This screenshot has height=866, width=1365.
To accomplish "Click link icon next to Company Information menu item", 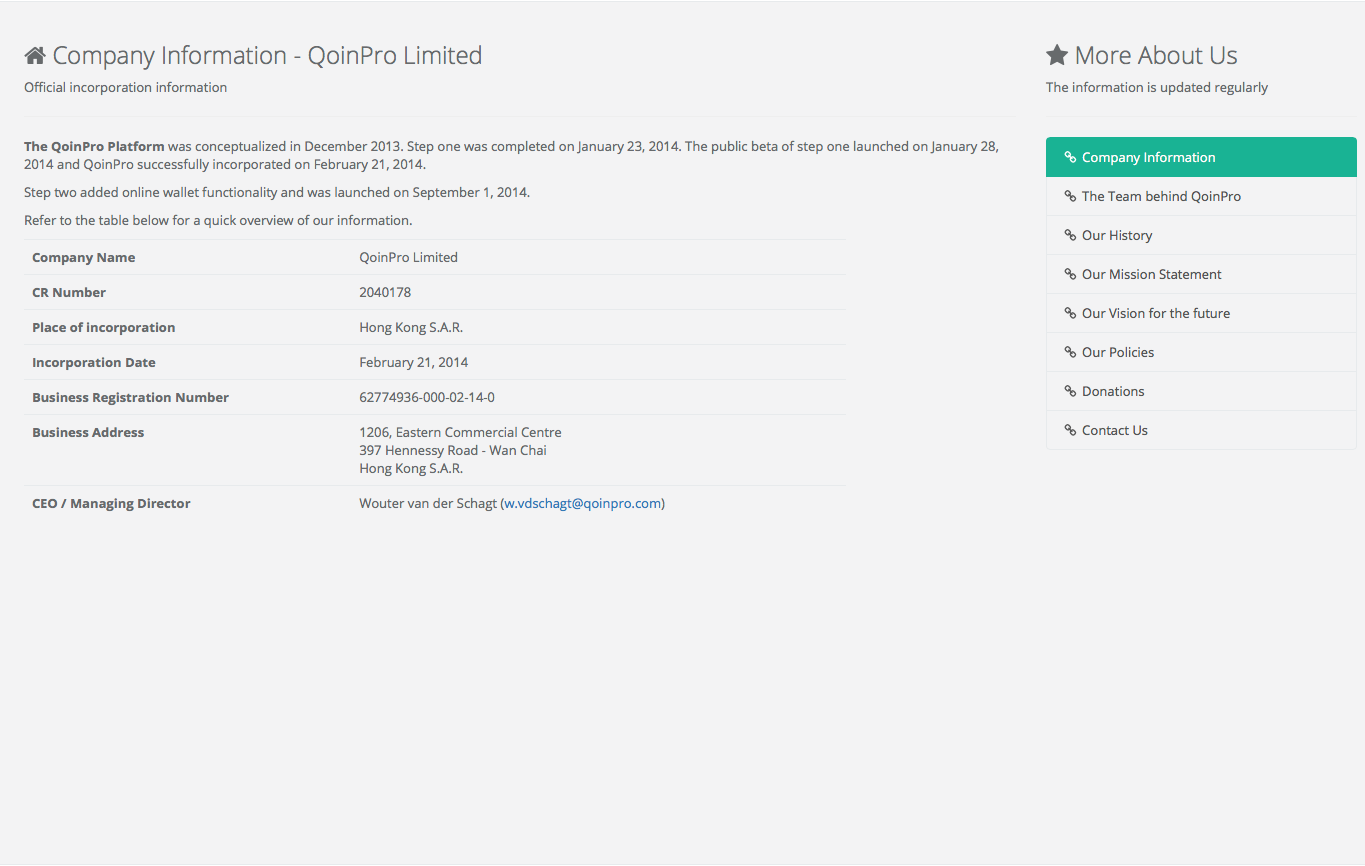I will [x=1070, y=157].
